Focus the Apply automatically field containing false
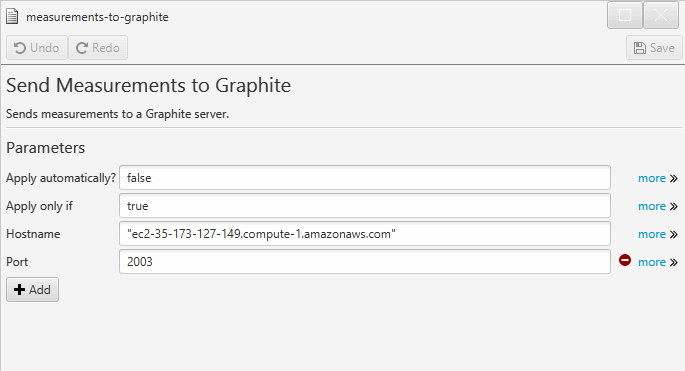685x371 pixels. [365, 178]
